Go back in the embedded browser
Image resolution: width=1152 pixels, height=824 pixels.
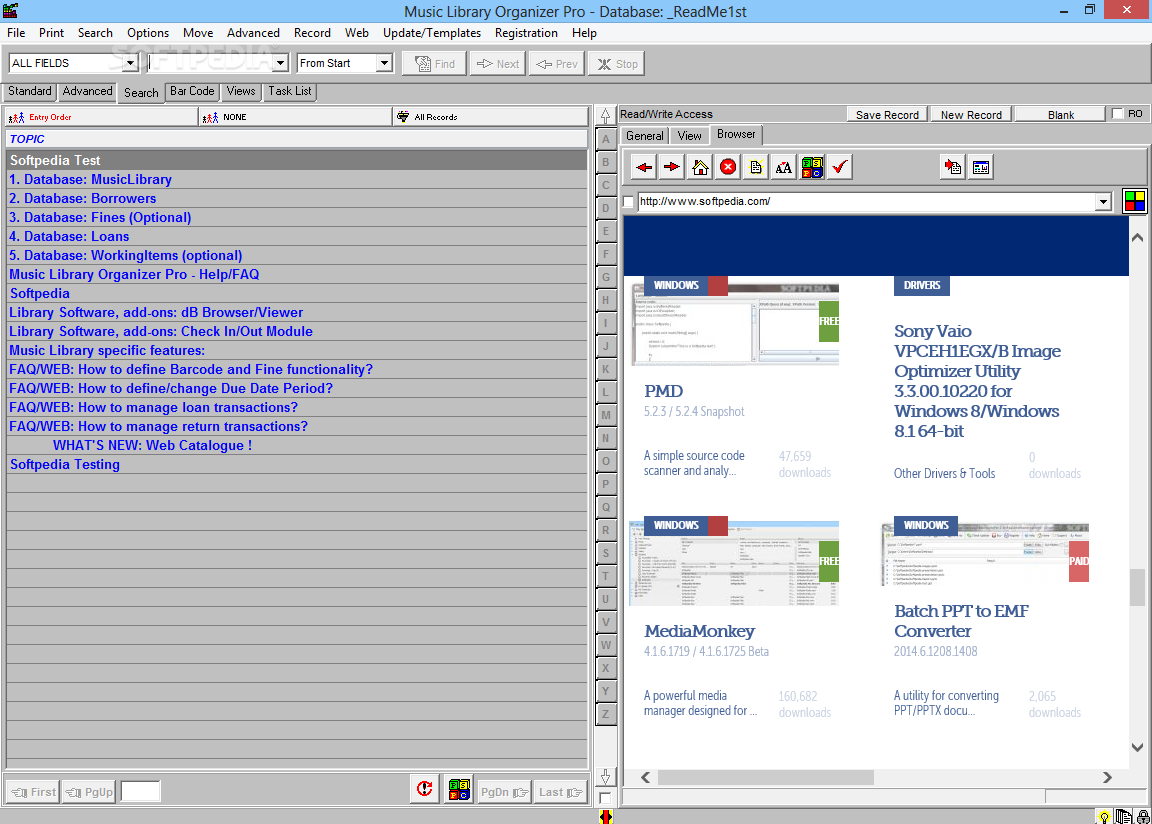(644, 167)
